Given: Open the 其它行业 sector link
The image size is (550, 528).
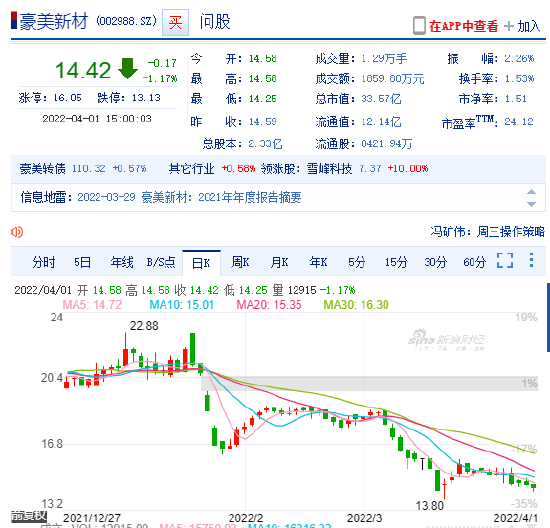Looking at the screenshot, I should click(192, 169).
